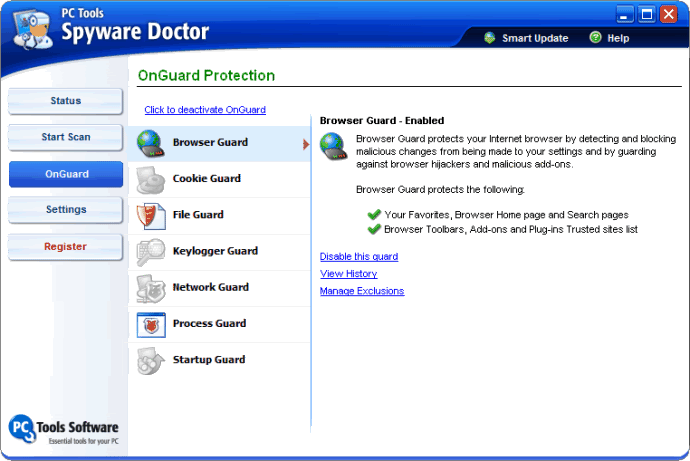Click the 'Browser Guard - Enabled' heading
The width and height of the screenshot is (690, 461).
click(x=382, y=121)
